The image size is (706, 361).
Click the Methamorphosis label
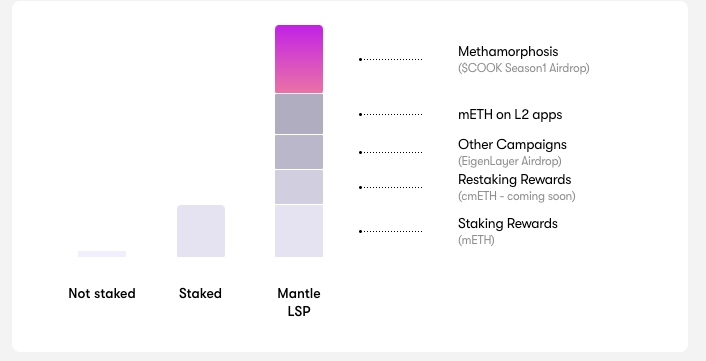(508, 51)
